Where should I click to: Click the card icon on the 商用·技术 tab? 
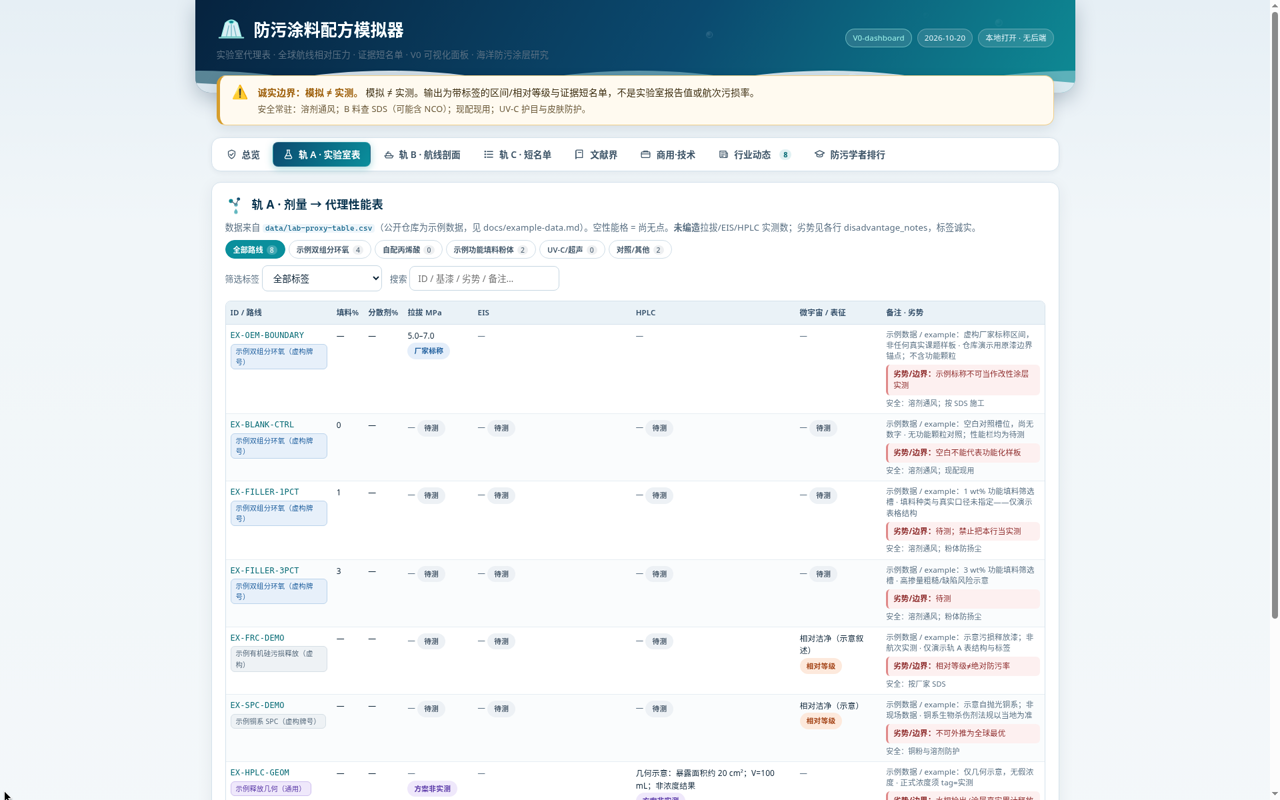[646, 155]
